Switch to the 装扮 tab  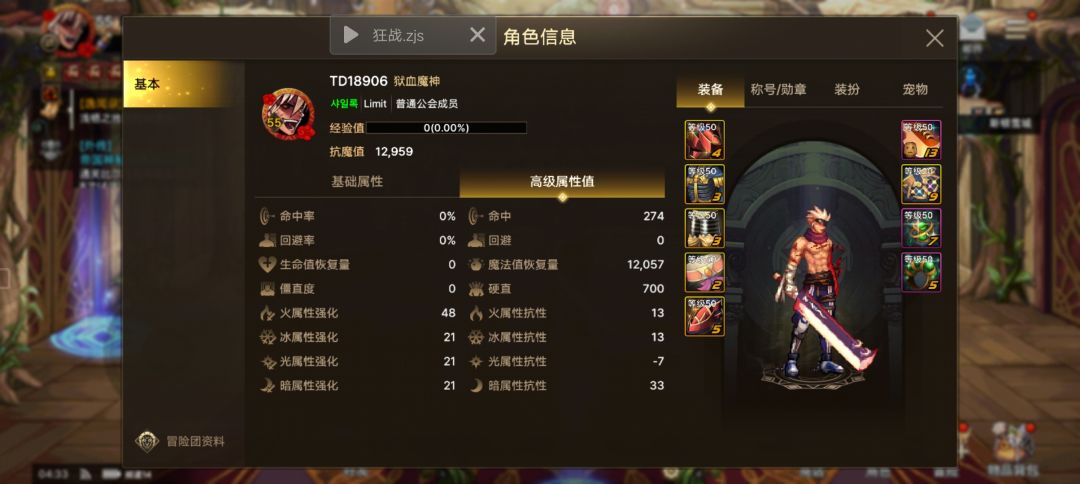tap(847, 90)
